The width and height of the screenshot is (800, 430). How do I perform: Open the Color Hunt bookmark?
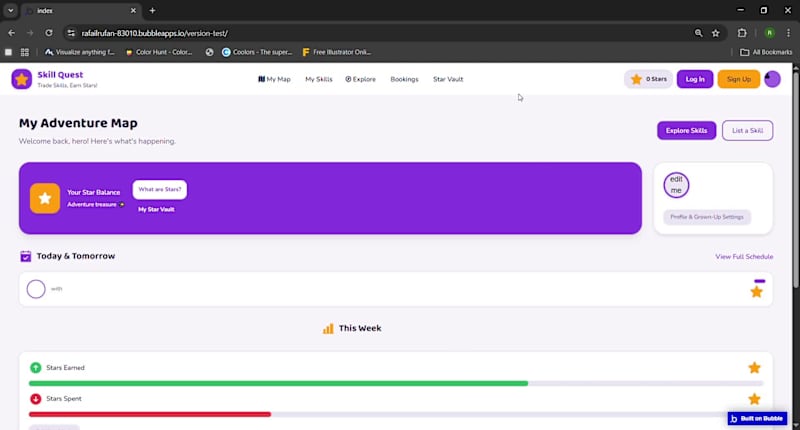[x=159, y=52]
